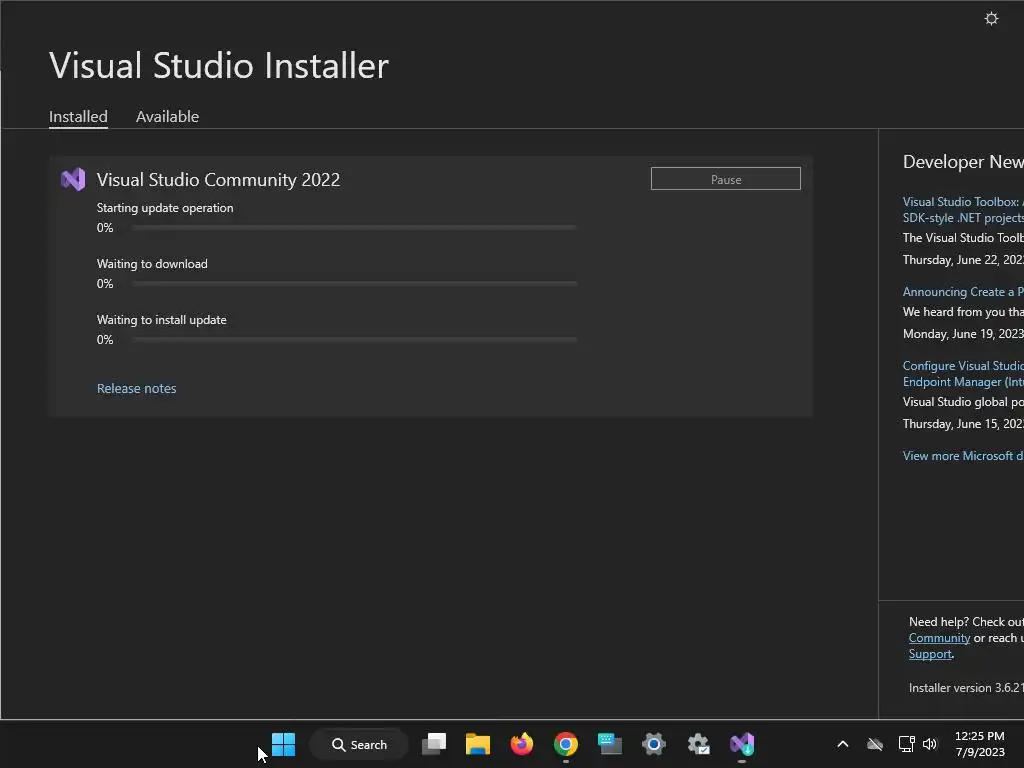1024x768 pixels.
Task: Open the network status tray icon
Action: [x=906, y=744]
